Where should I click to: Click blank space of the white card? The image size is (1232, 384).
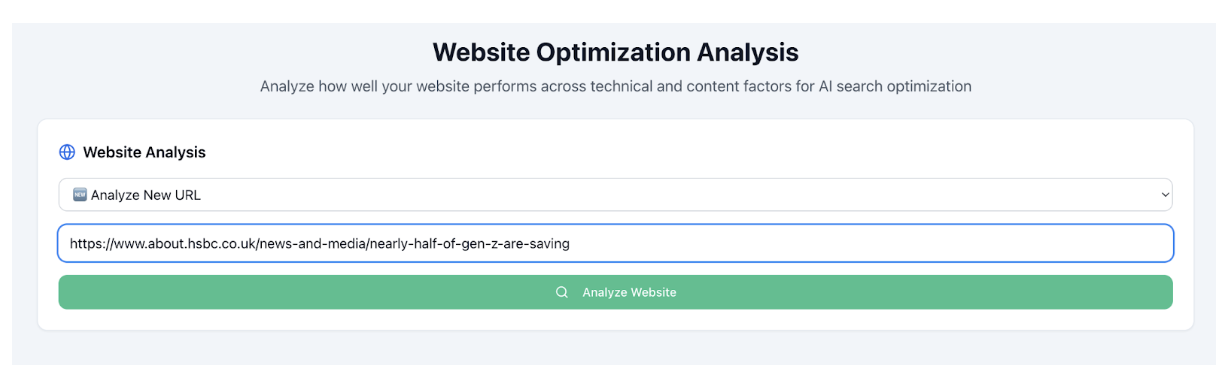click(x=700, y=152)
